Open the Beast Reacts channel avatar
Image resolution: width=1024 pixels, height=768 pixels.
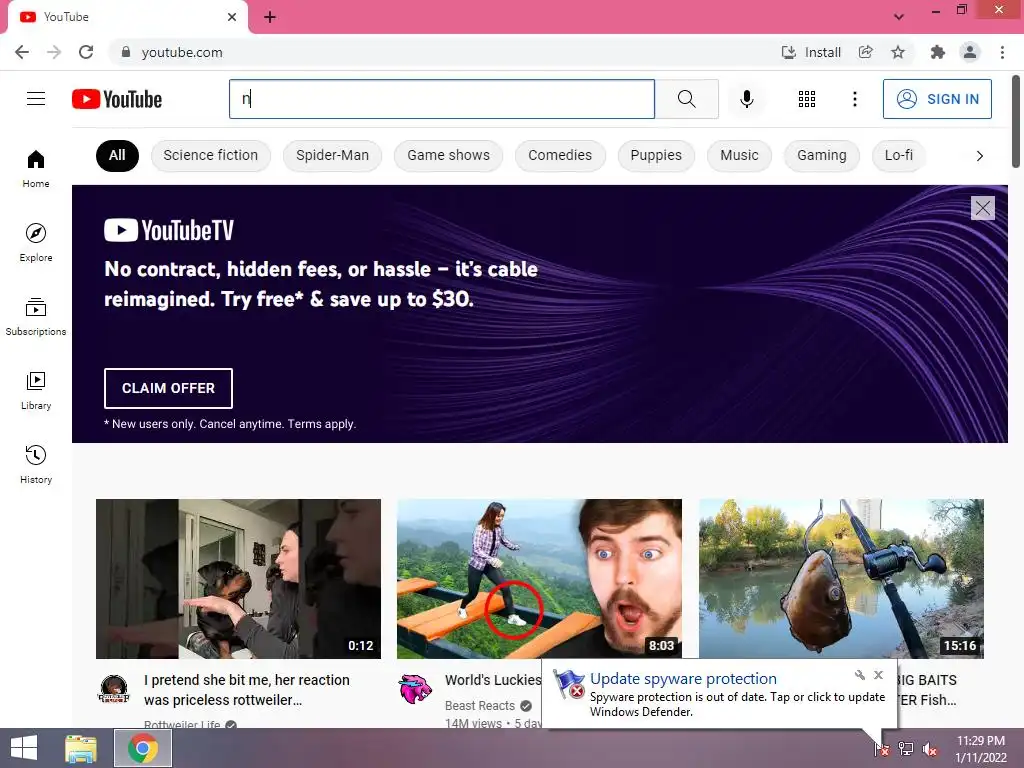click(x=415, y=690)
